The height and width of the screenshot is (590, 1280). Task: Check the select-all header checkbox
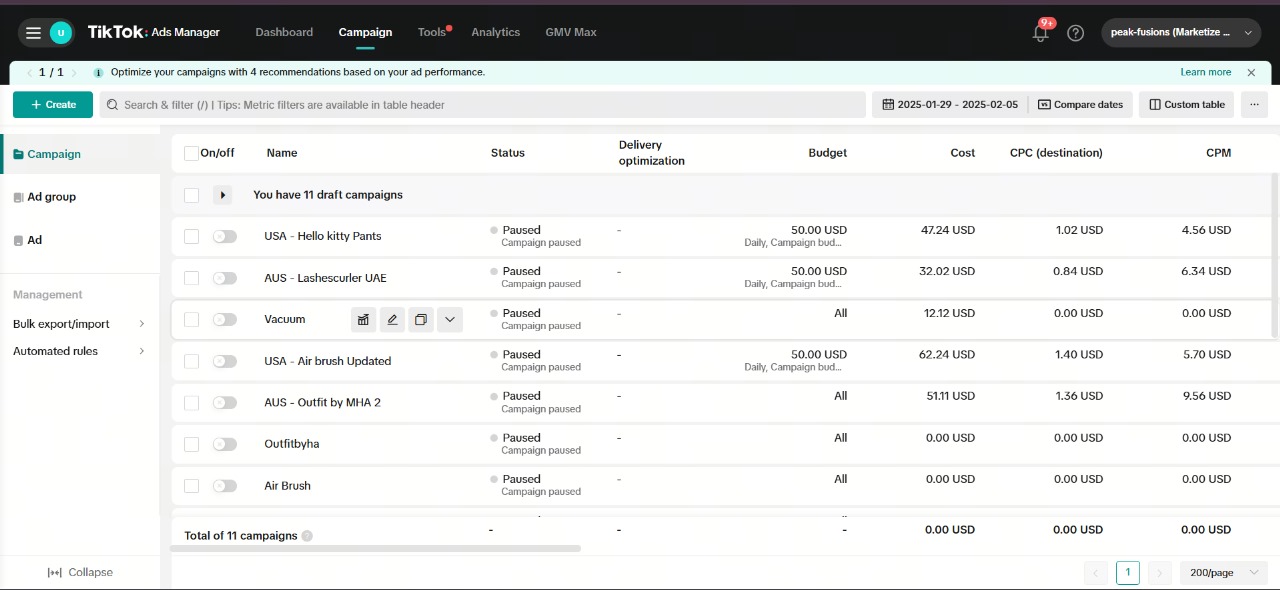point(191,153)
